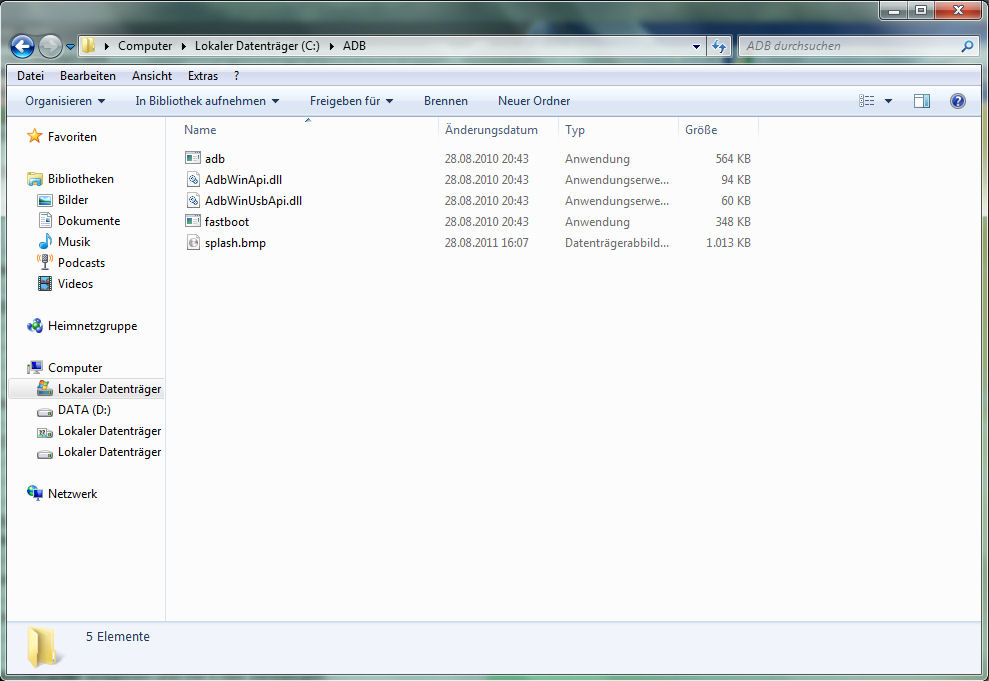
Task: Select Lokaler Datenträger (C:) breadcrumb
Action: tap(257, 46)
